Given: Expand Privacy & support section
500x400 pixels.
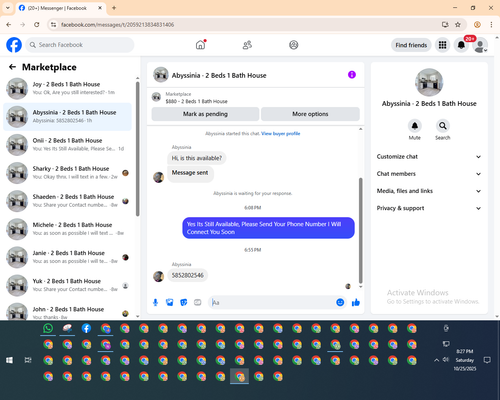Looking at the screenshot, I should (429, 208).
